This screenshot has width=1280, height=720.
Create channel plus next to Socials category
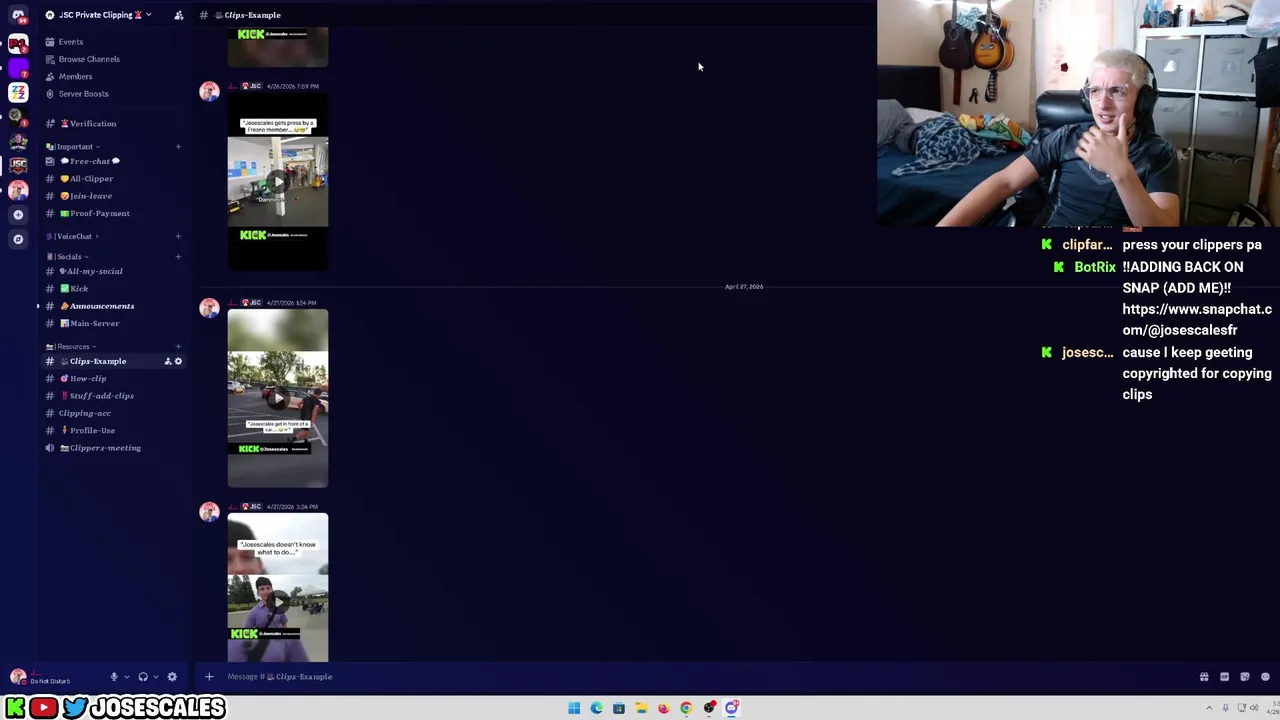[x=178, y=257]
